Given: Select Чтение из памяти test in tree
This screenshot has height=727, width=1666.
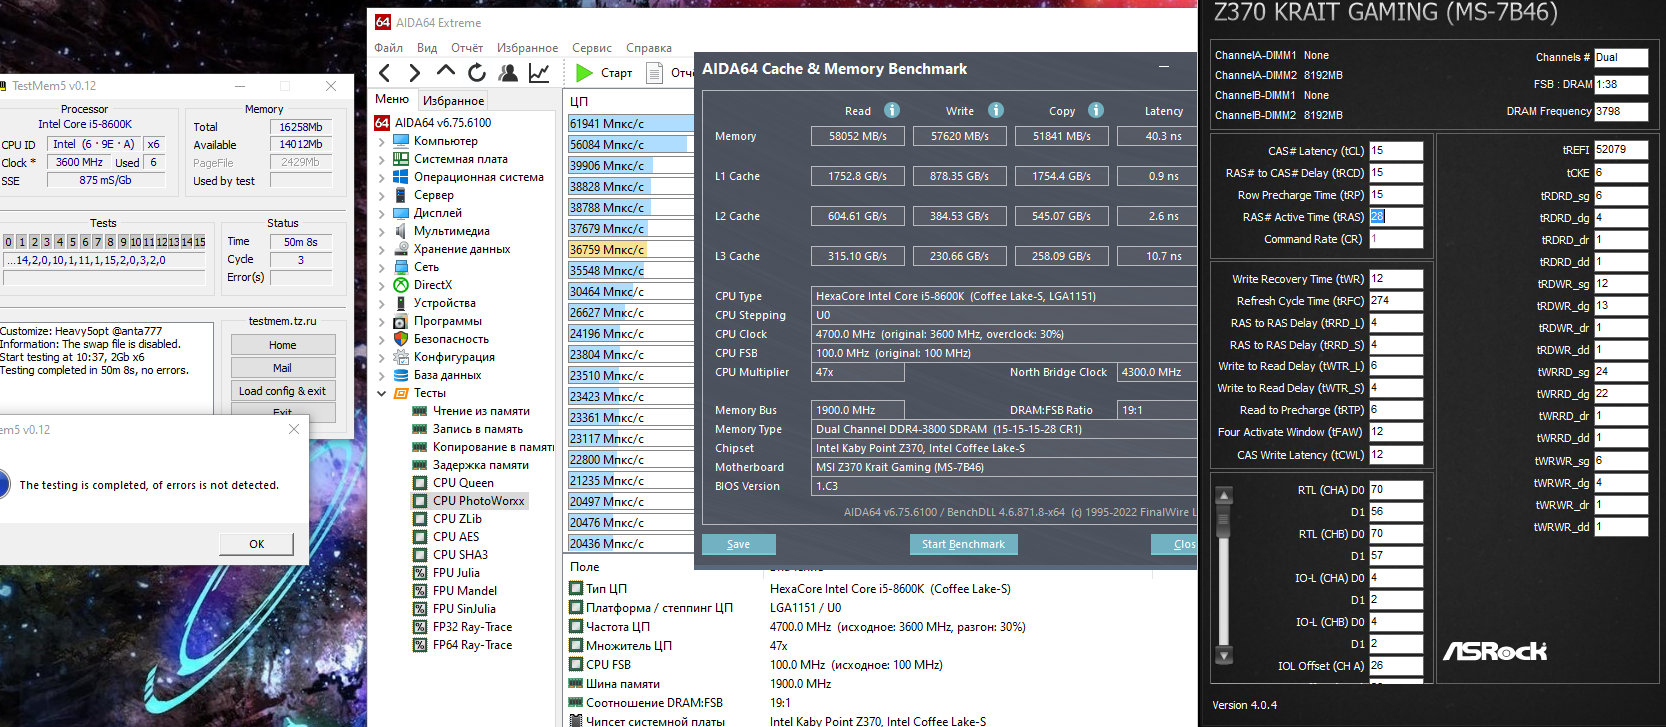Looking at the screenshot, I should pyautogui.click(x=481, y=411).
